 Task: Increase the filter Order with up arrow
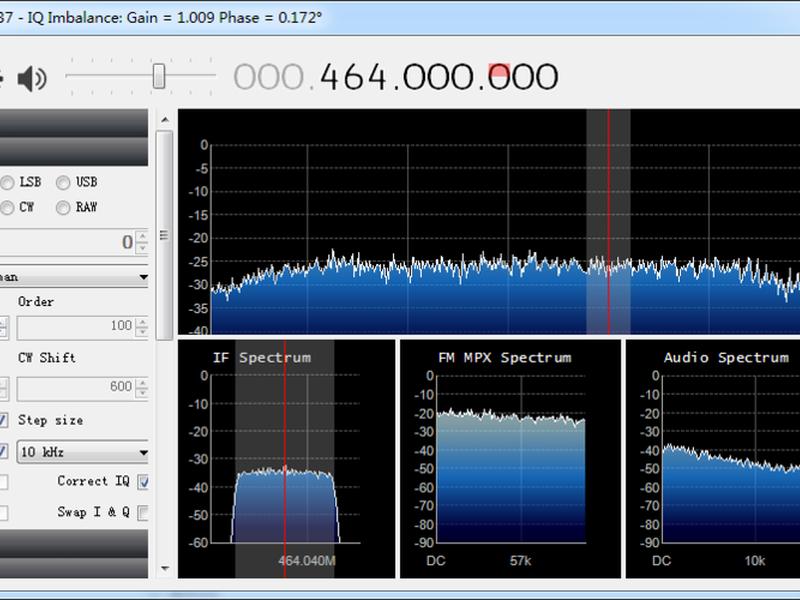(142, 321)
